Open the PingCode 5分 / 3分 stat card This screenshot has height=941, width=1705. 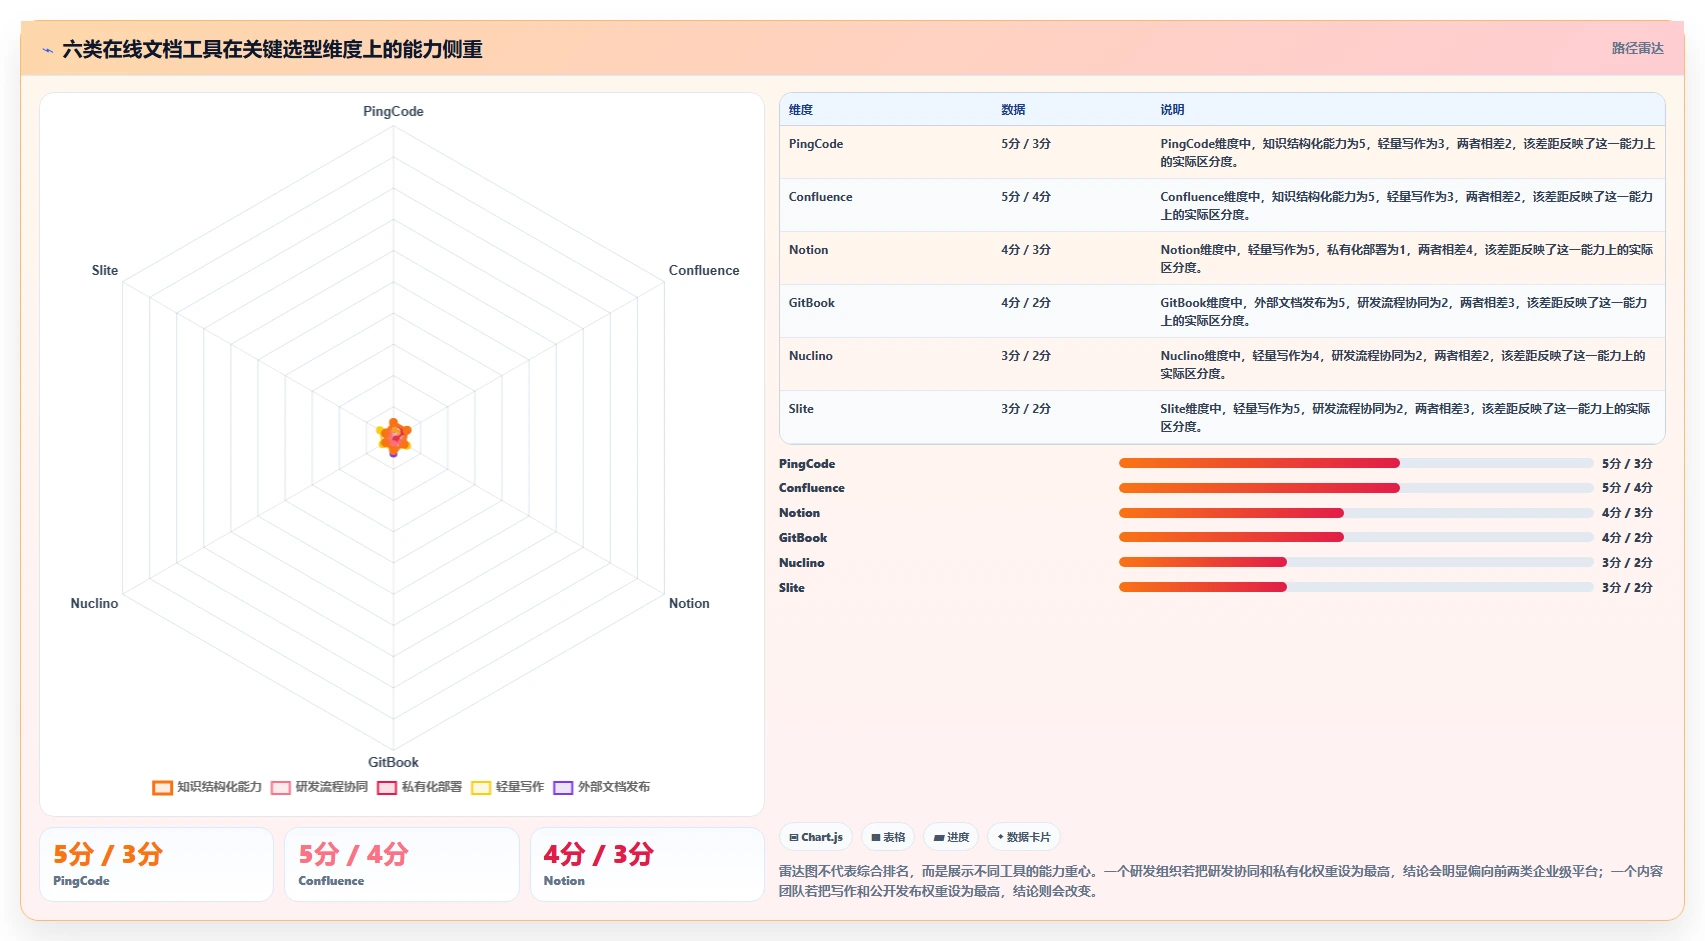tap(156, 864)
